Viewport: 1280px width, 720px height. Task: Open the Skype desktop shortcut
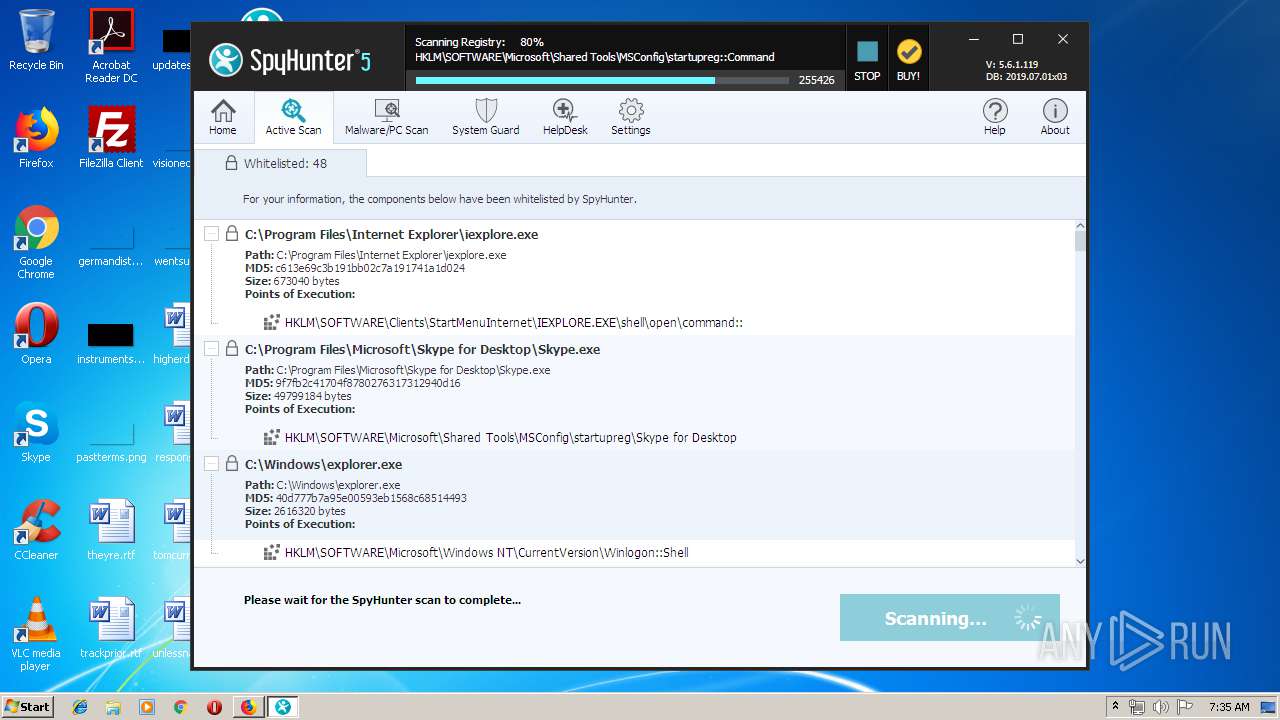pos(36,432)
